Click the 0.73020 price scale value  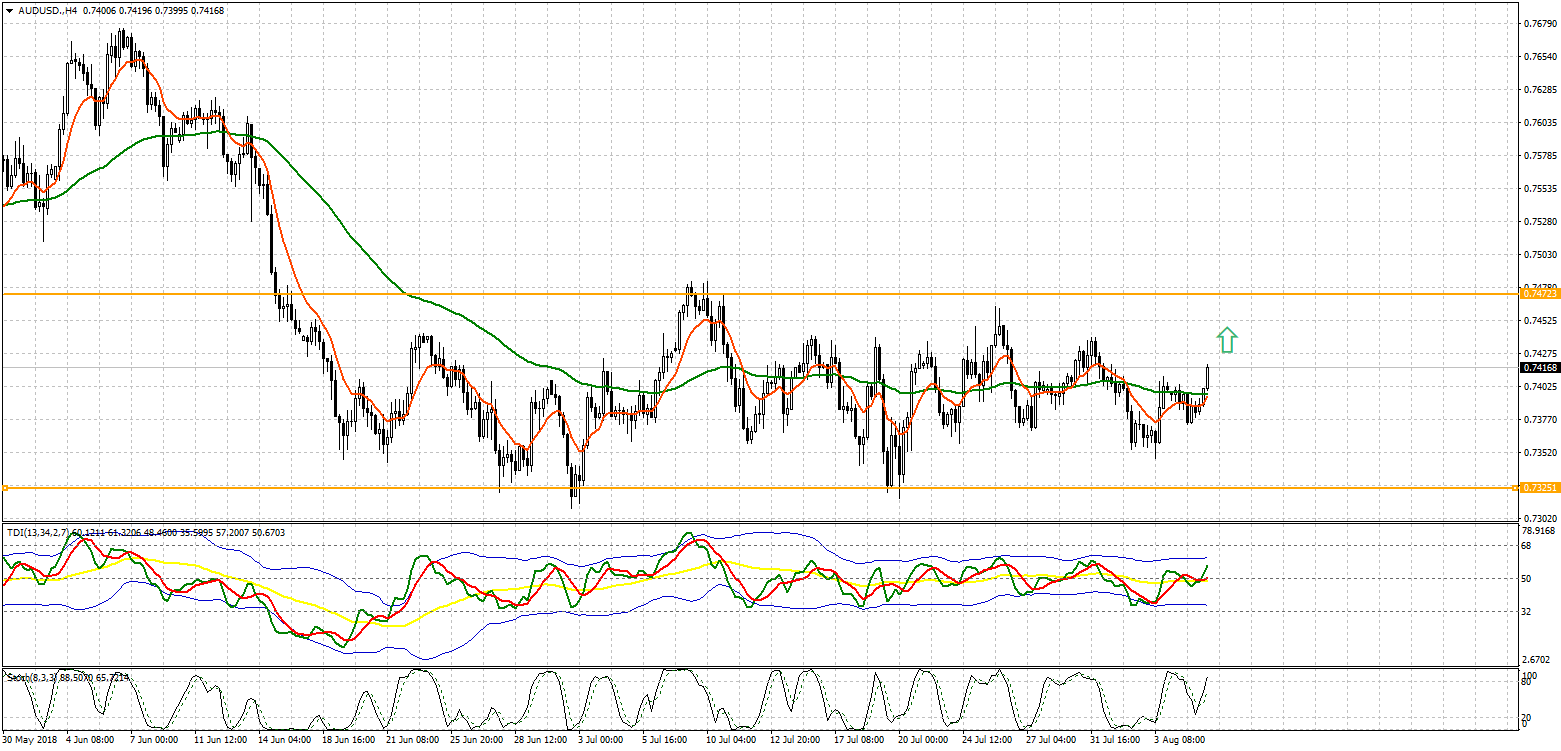(x=1538, y=518)
